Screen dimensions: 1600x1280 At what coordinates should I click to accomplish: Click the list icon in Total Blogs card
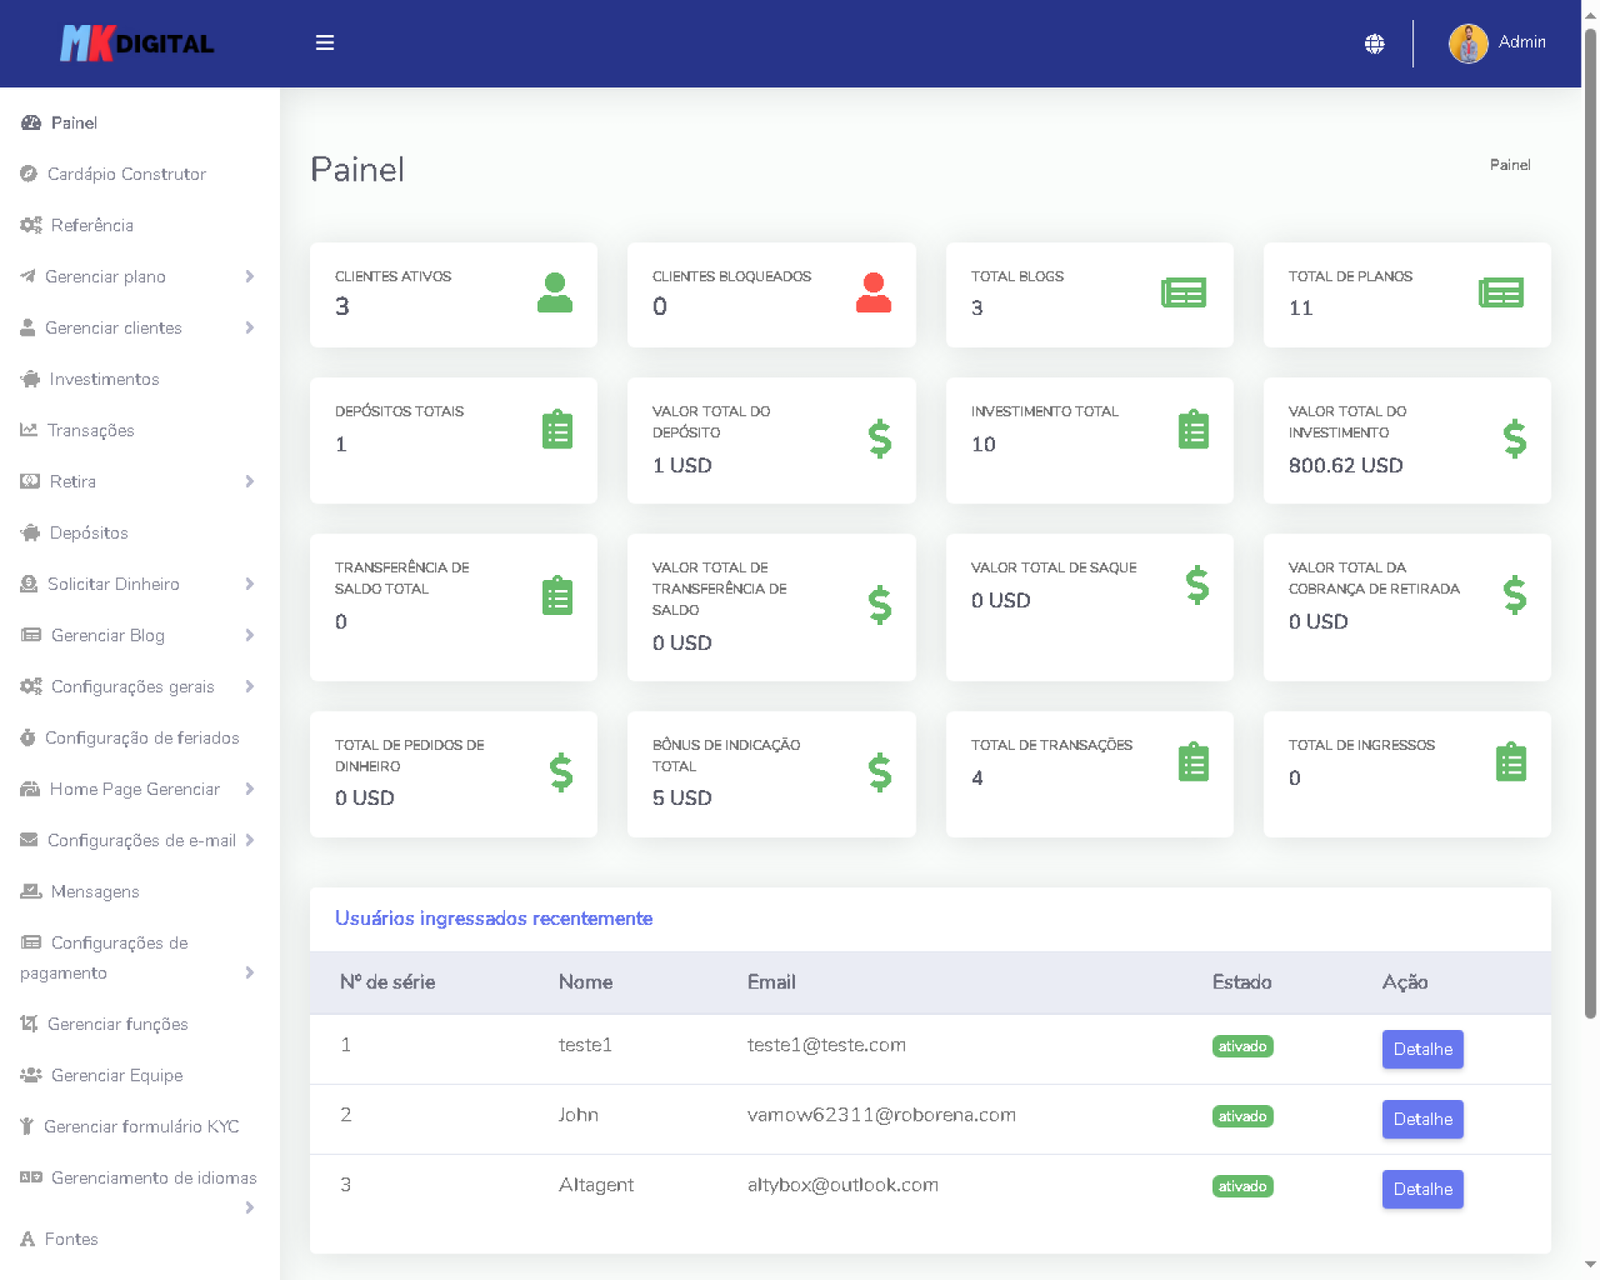[1183, 293]
